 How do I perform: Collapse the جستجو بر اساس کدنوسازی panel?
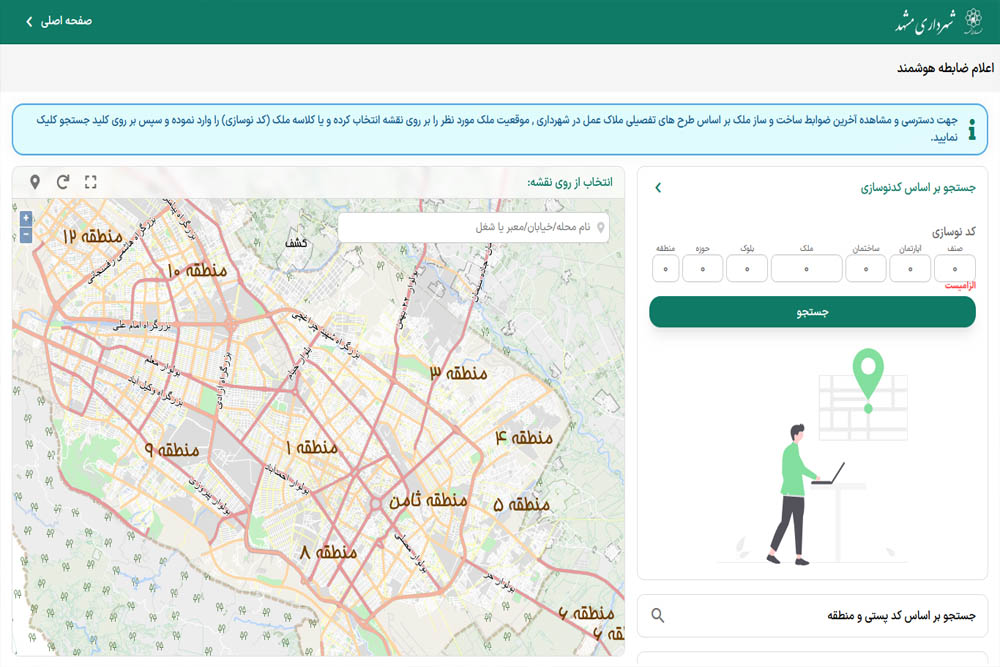click(657, 187)
